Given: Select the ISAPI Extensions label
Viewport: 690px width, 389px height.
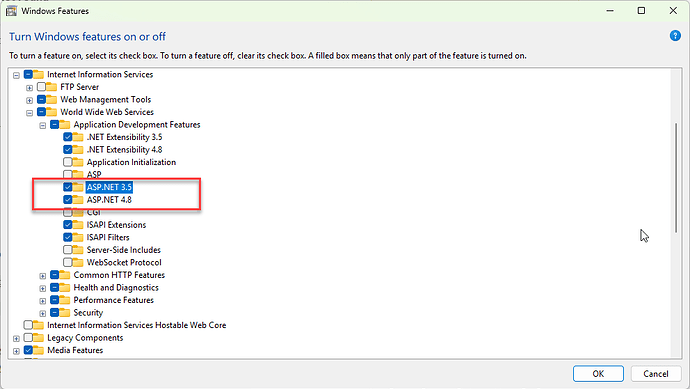Looking at the screenshot, I should [116, 225].
